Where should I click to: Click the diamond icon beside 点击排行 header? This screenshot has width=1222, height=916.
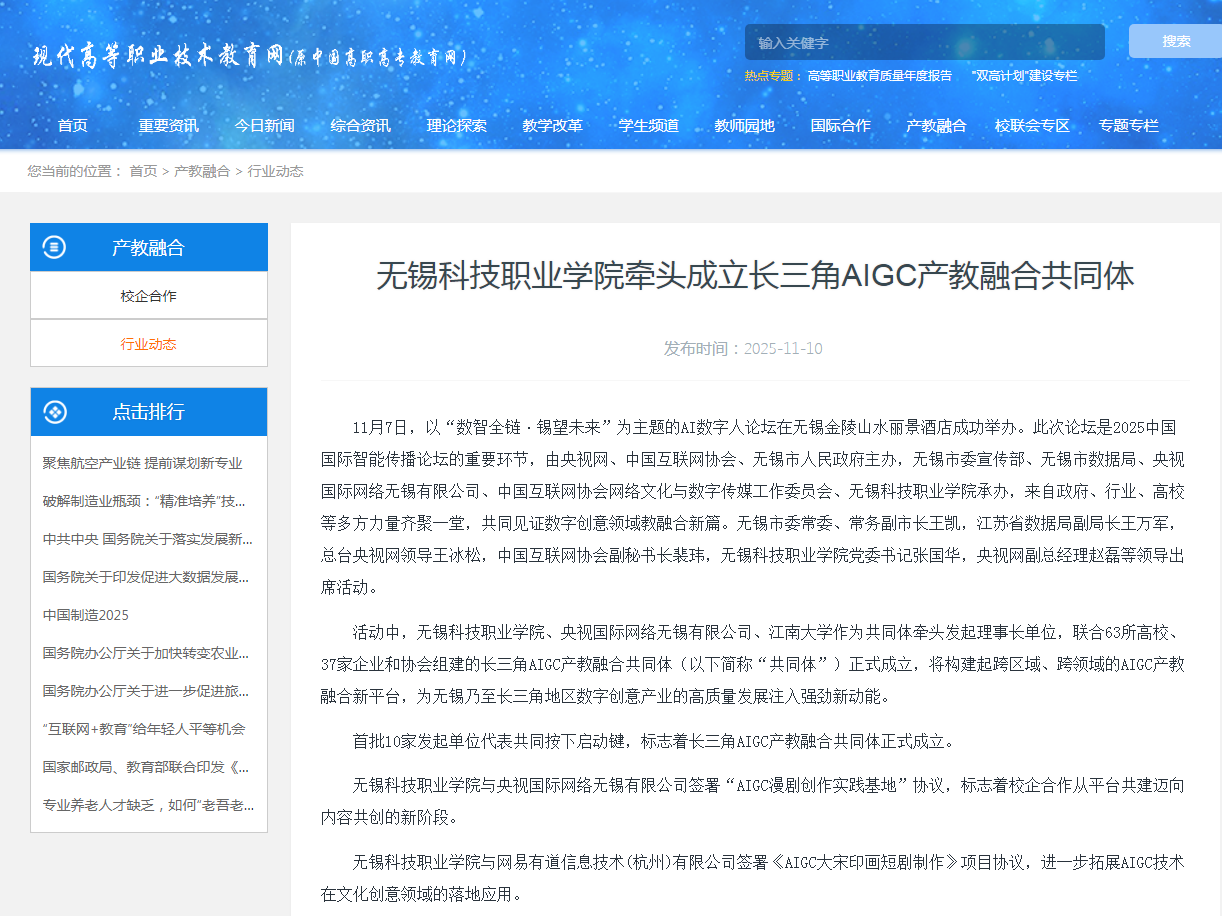point(54,411)
